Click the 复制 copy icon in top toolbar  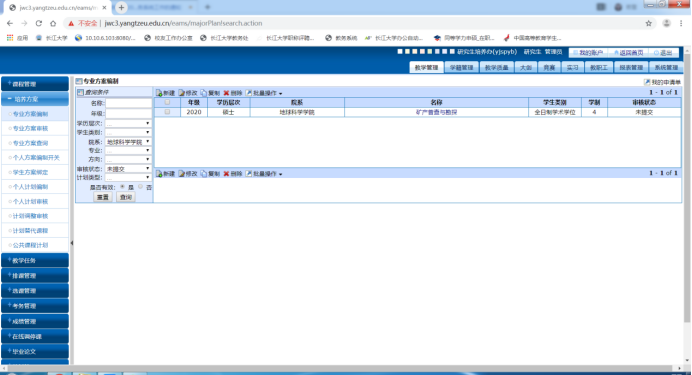(203, 93)
